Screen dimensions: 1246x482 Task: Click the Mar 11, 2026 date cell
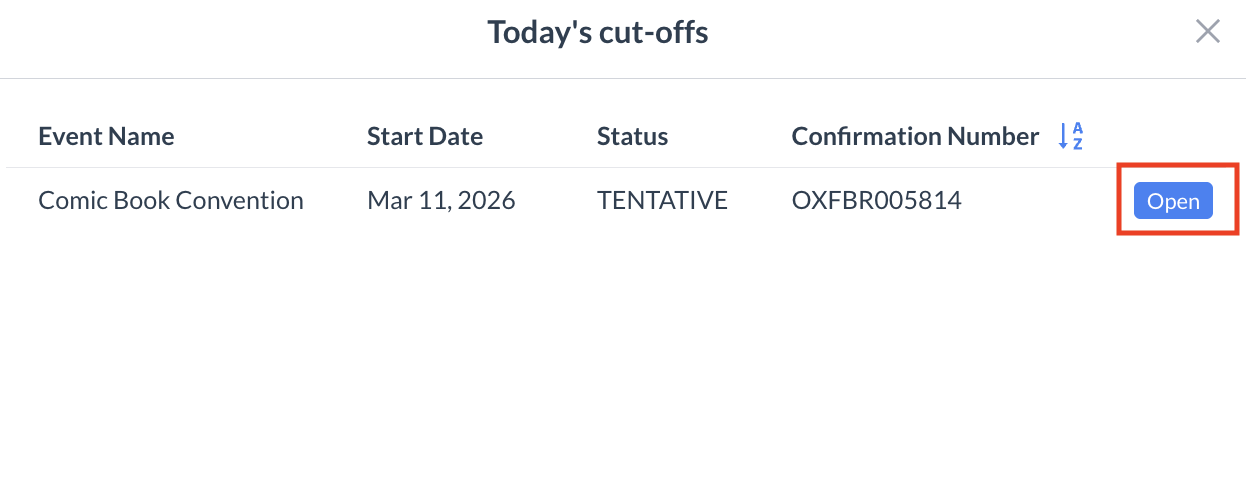[x=441, y=201]
